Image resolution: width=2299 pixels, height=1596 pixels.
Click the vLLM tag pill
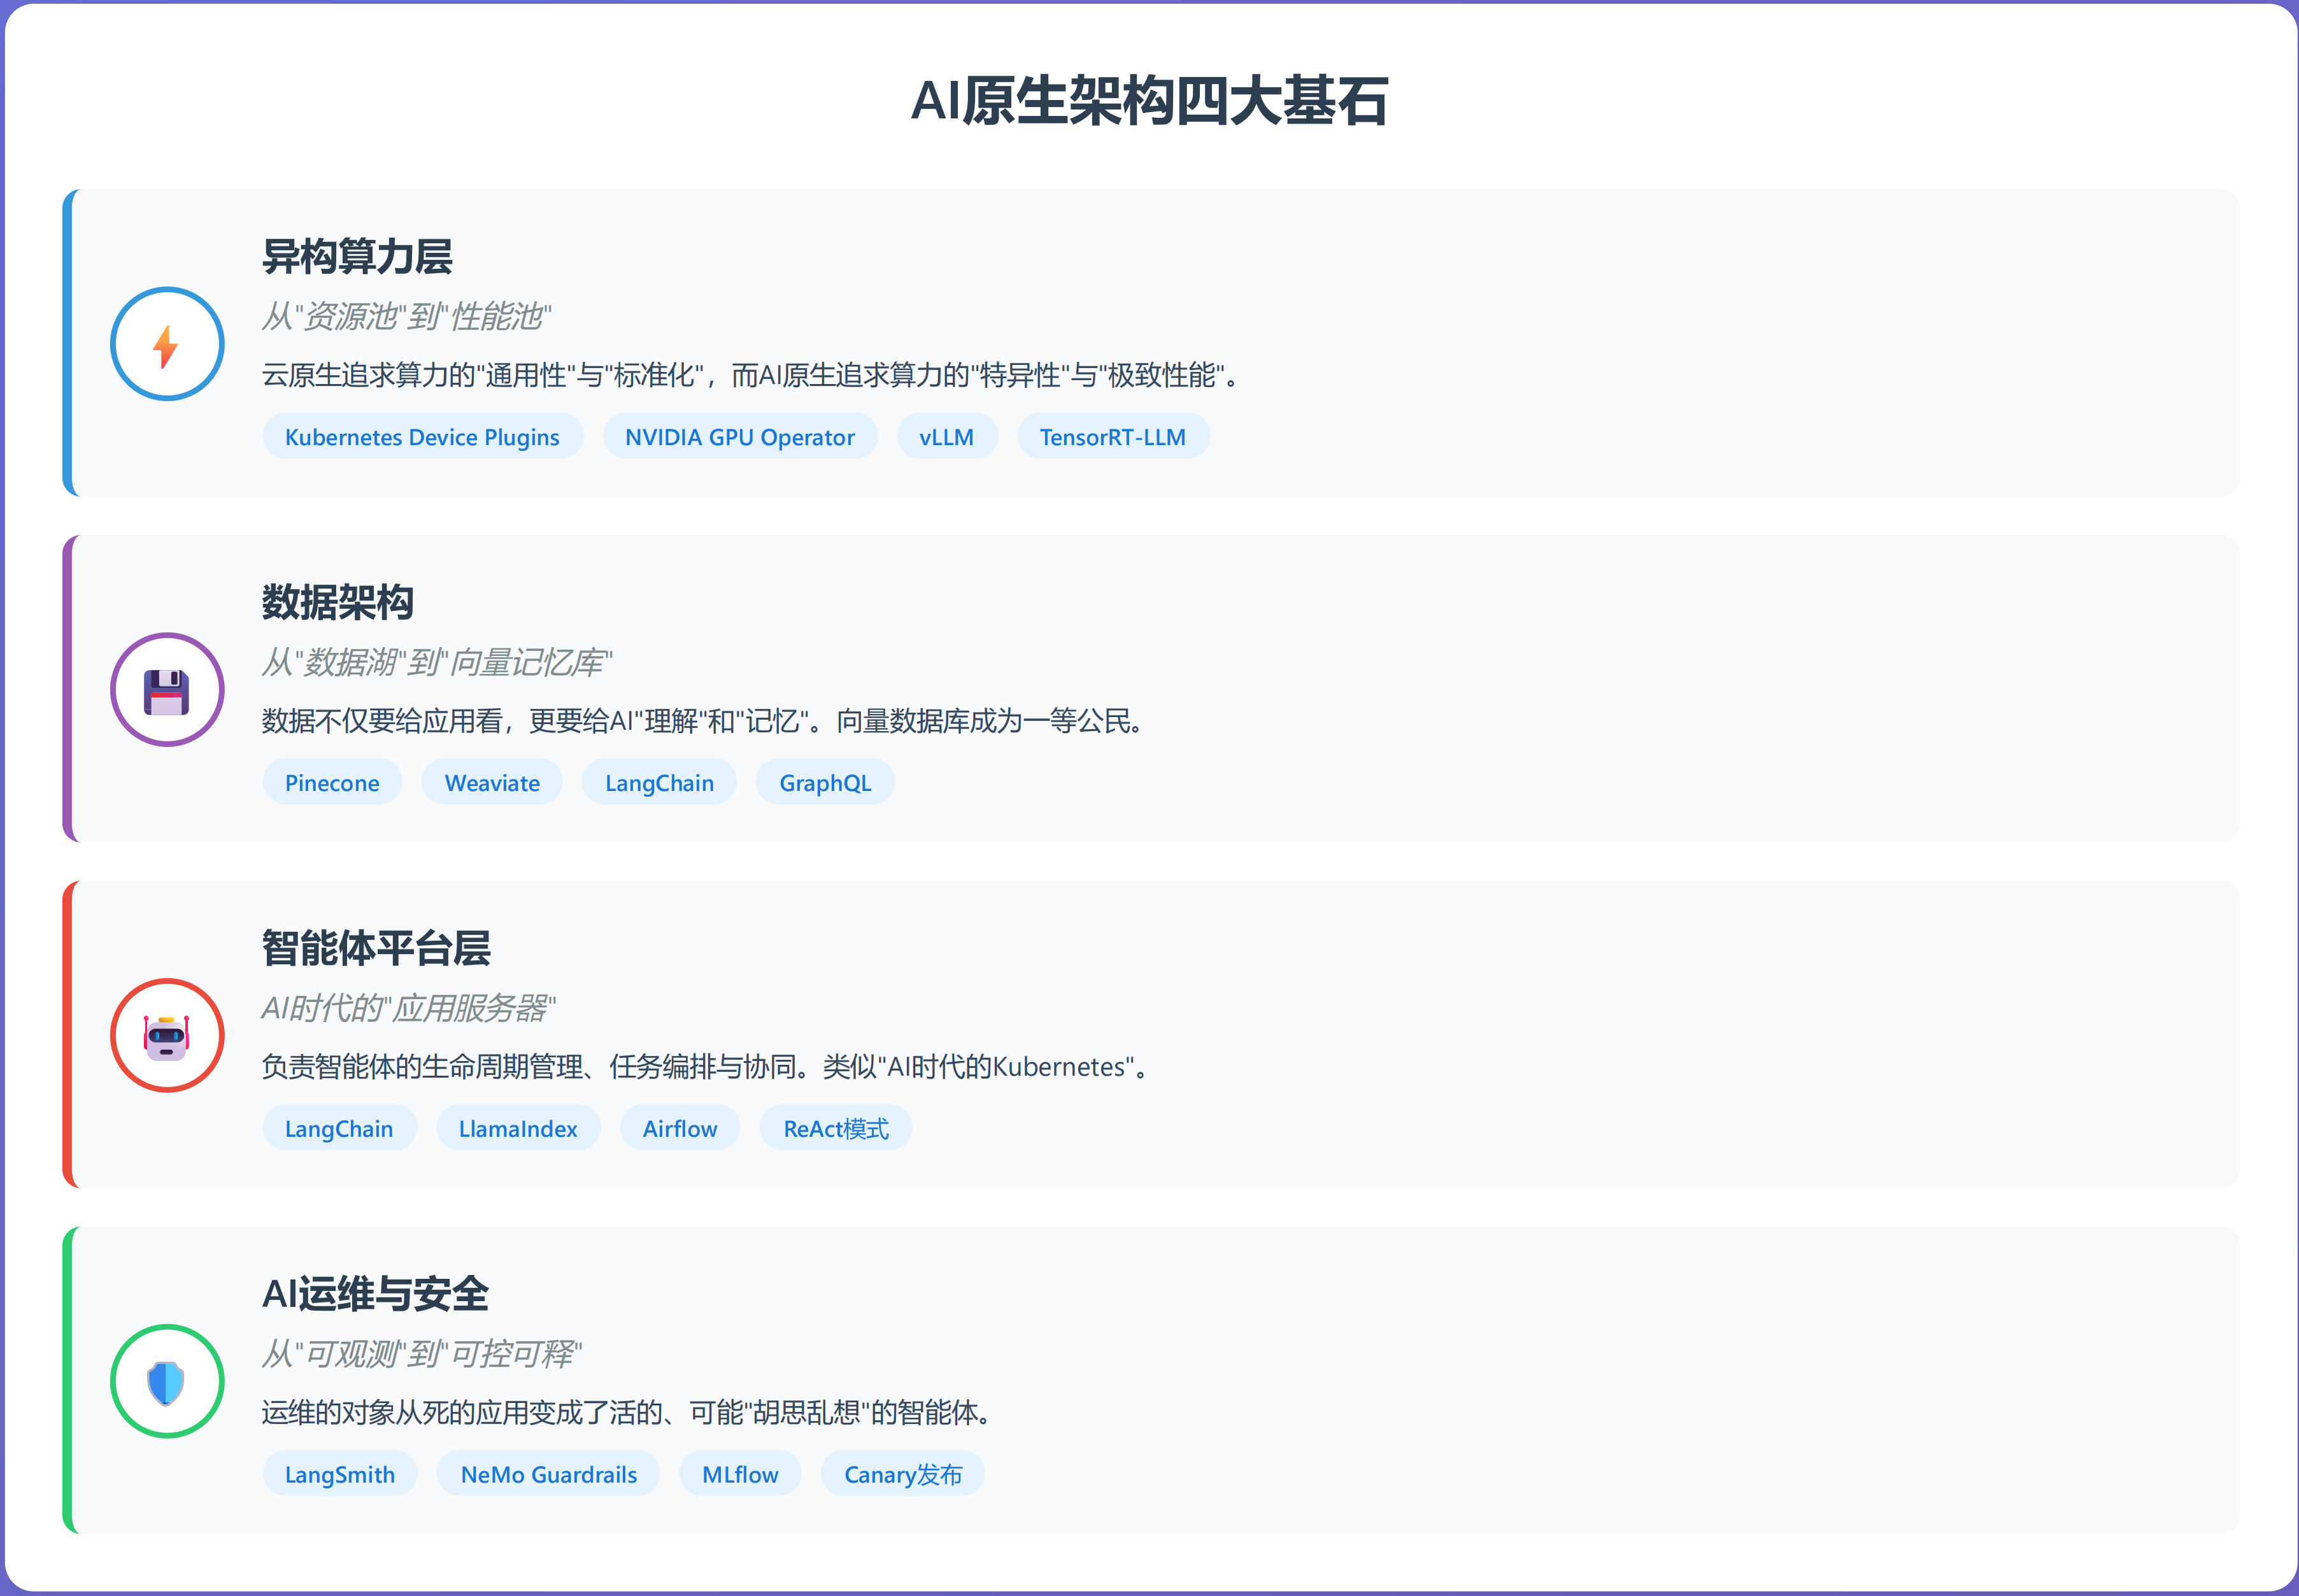[x=946, y=436]
